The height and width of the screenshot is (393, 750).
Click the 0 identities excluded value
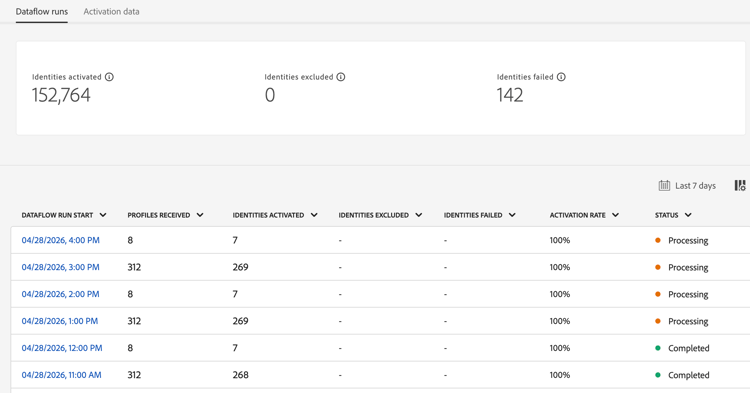pos(270,95)
